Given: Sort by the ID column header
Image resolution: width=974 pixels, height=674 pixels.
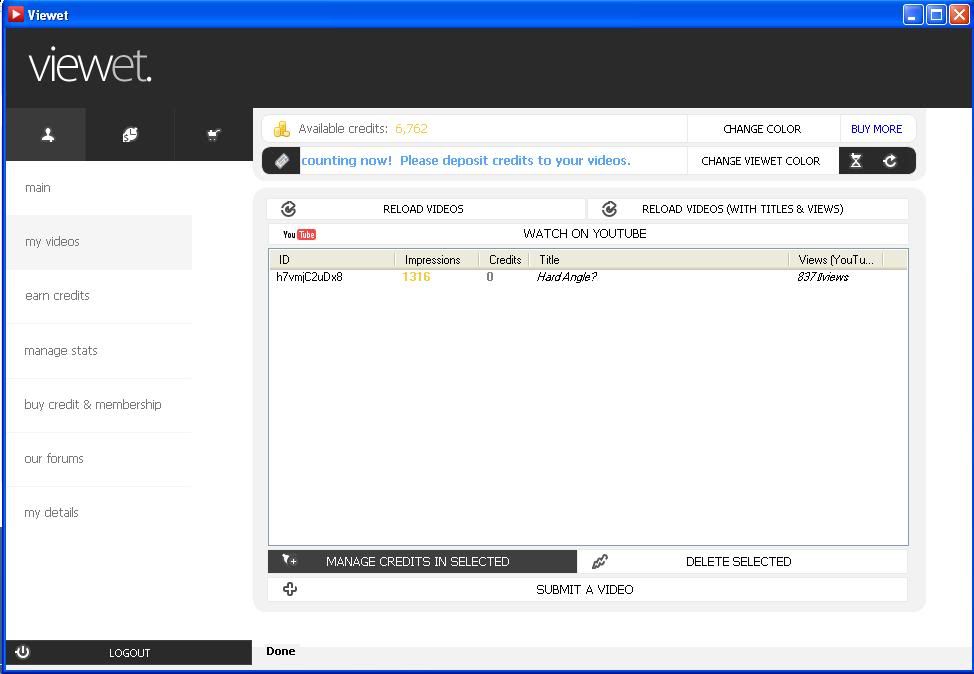Looking at the screenshot, I should [332, 260].
